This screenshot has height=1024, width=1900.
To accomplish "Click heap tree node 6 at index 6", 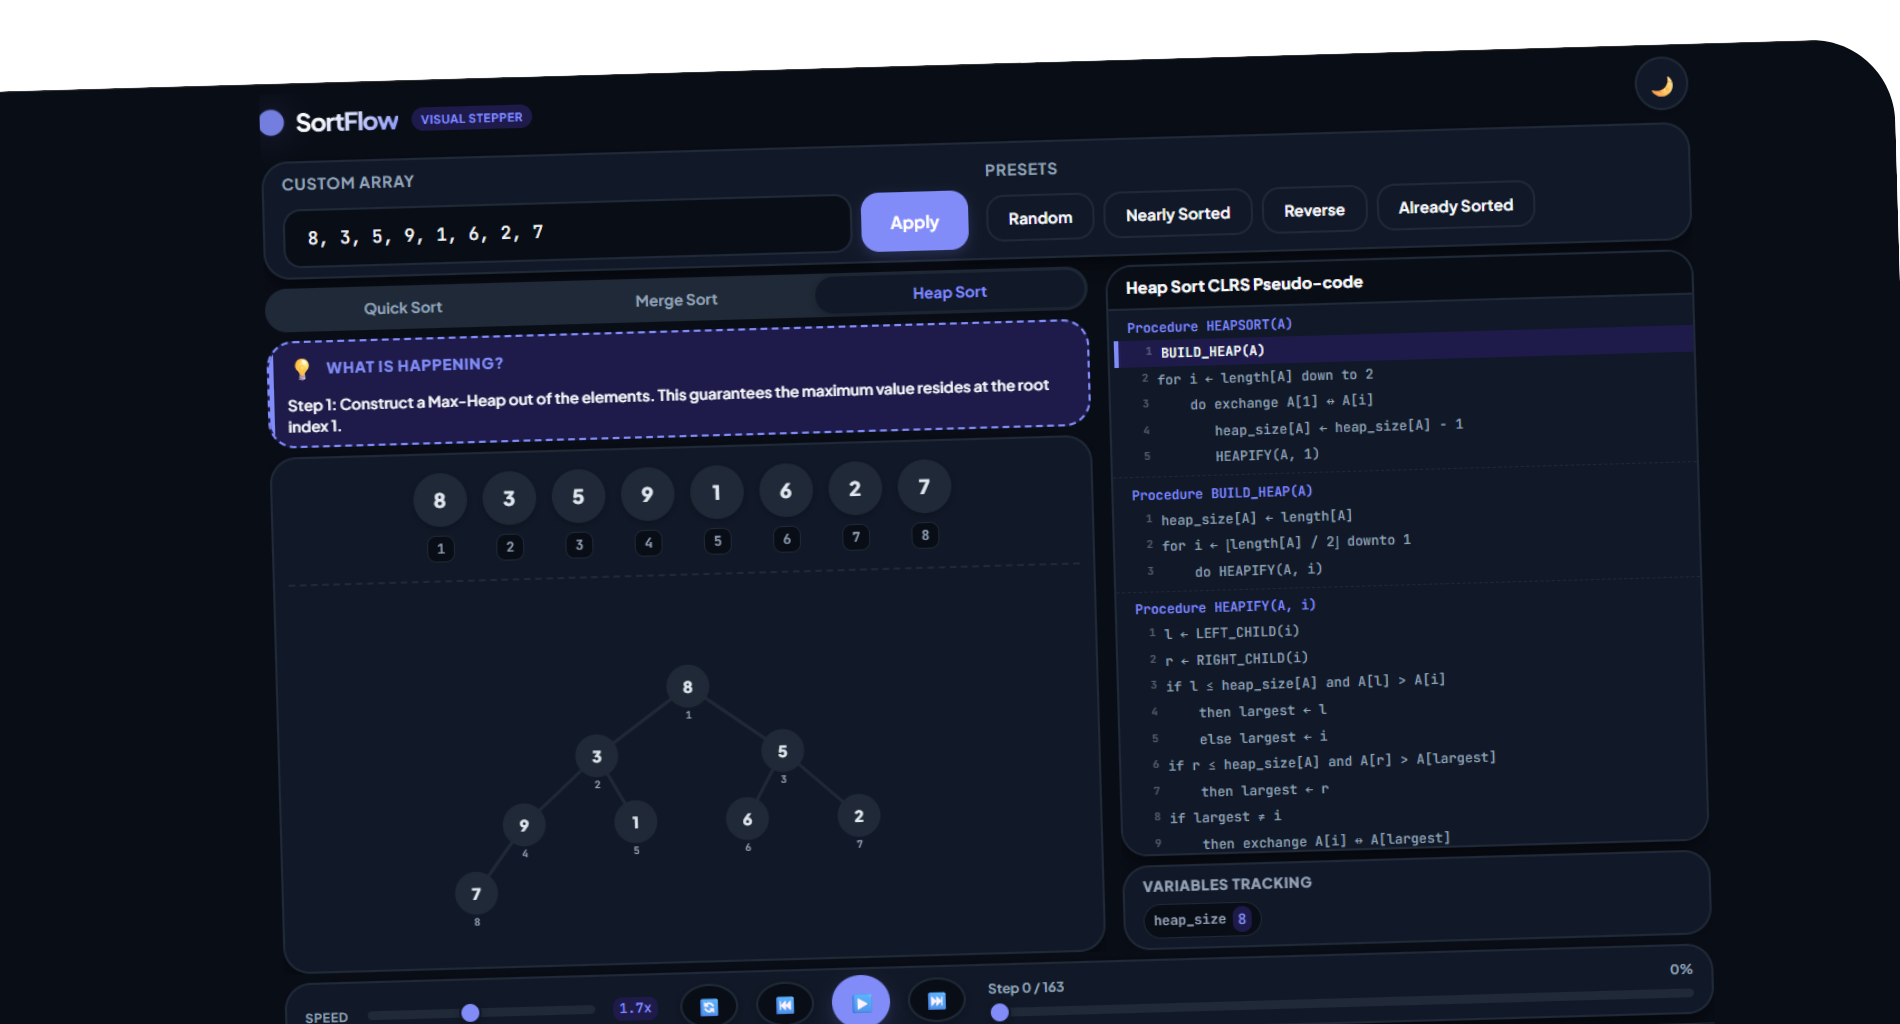I will pos(747,819).
